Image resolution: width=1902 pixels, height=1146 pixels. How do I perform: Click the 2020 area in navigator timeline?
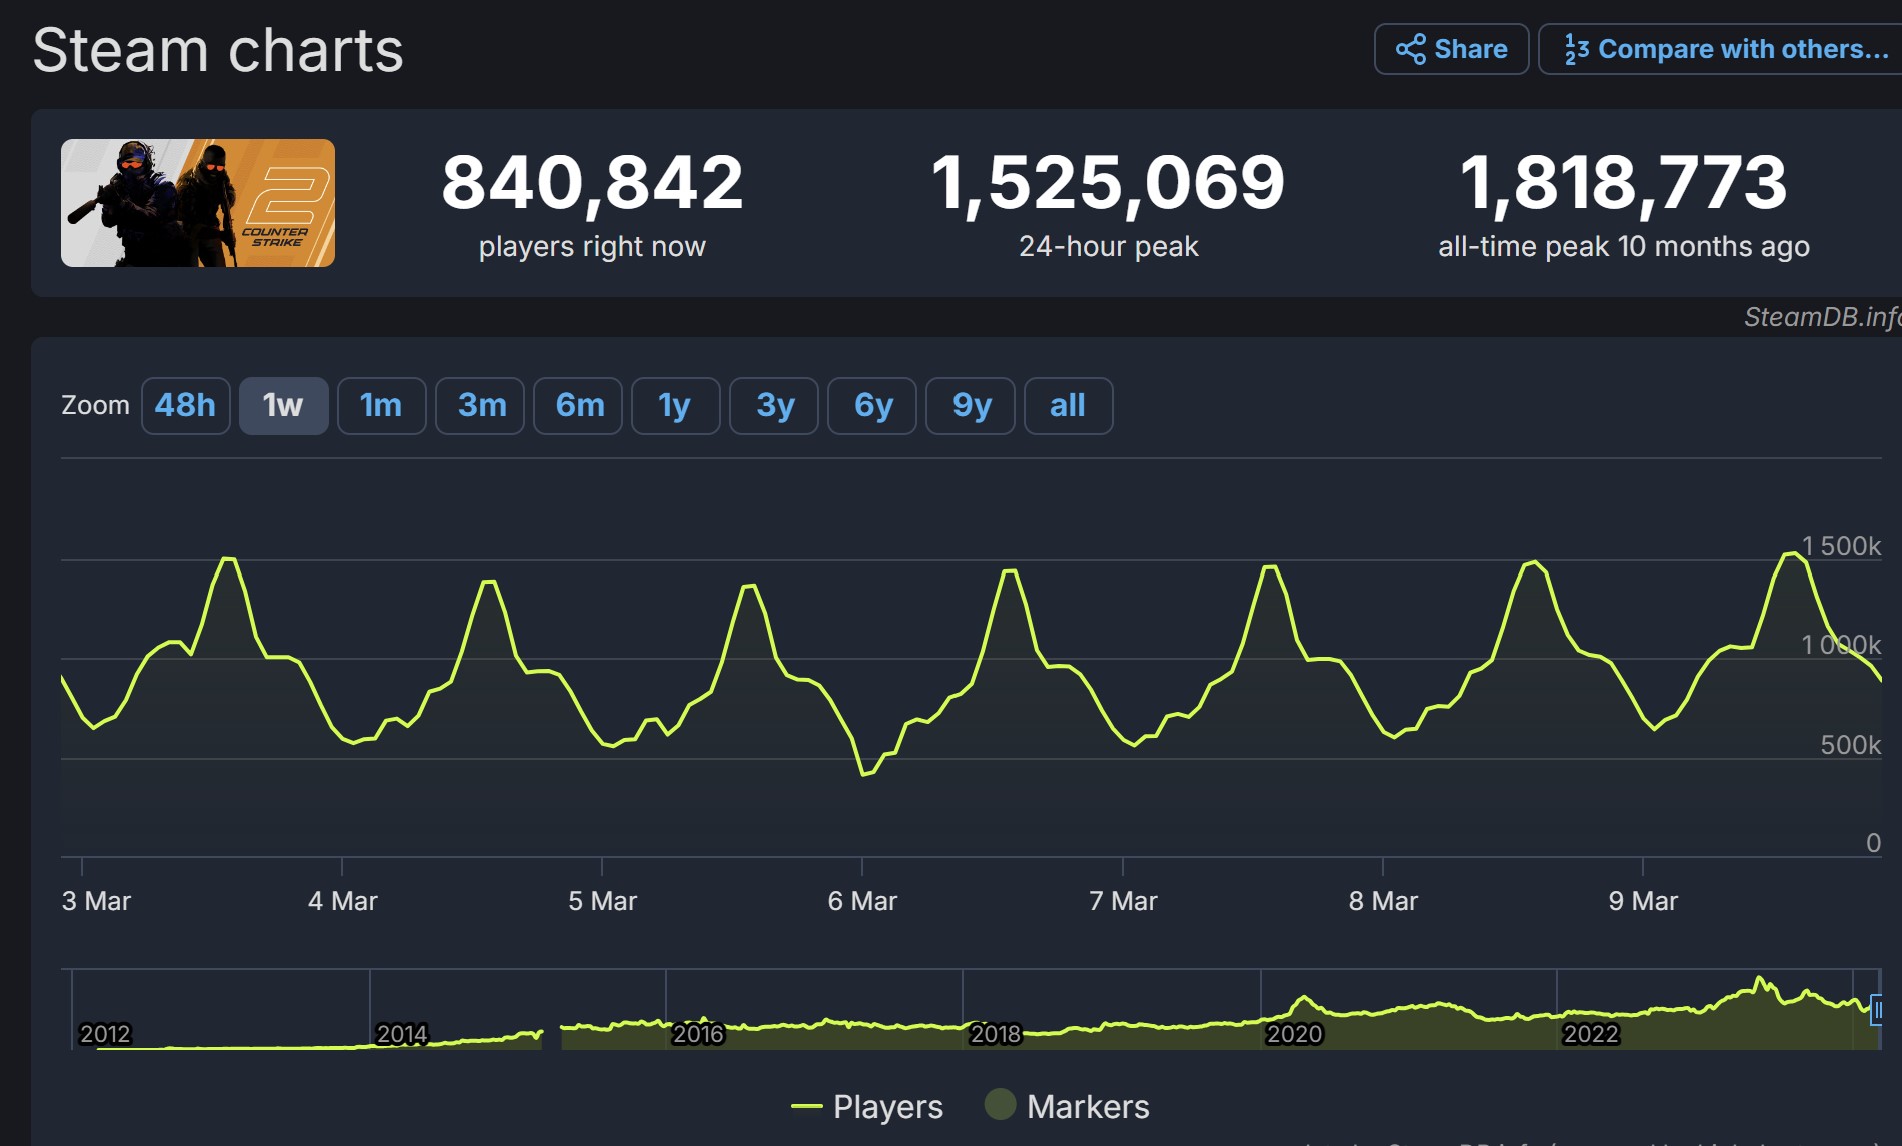[x=1294, y=1033]
